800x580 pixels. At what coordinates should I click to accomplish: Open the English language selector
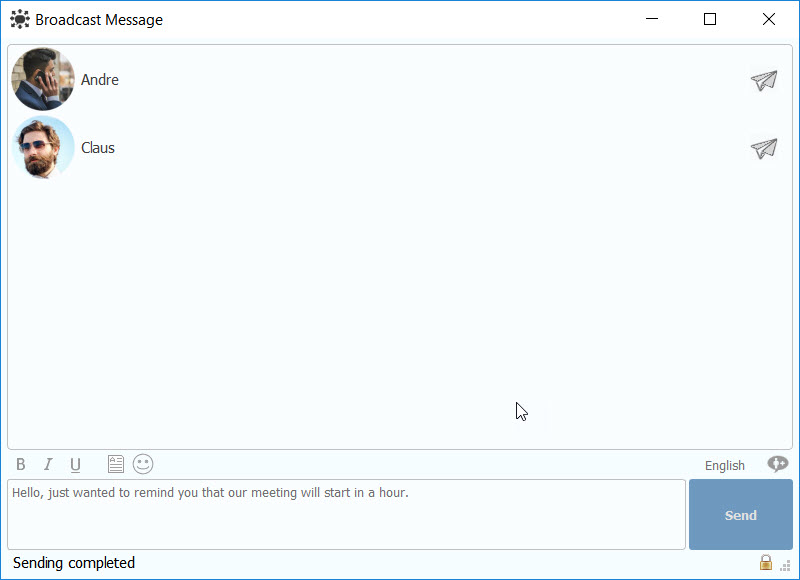point(724,465)
